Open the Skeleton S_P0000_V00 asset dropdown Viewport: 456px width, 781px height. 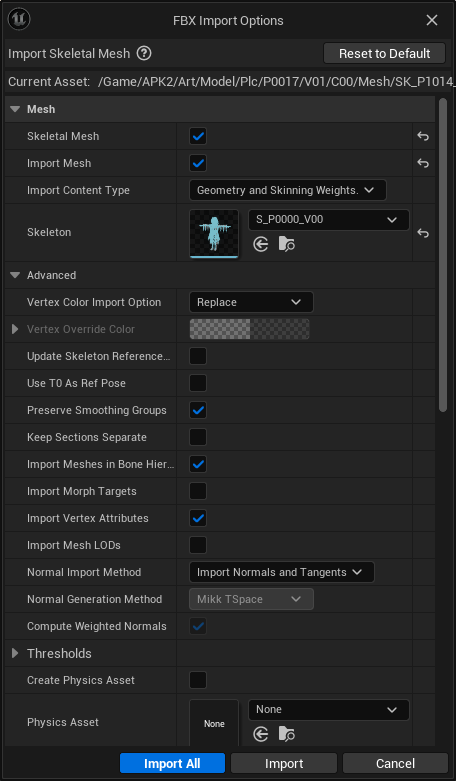click(329, 220)
